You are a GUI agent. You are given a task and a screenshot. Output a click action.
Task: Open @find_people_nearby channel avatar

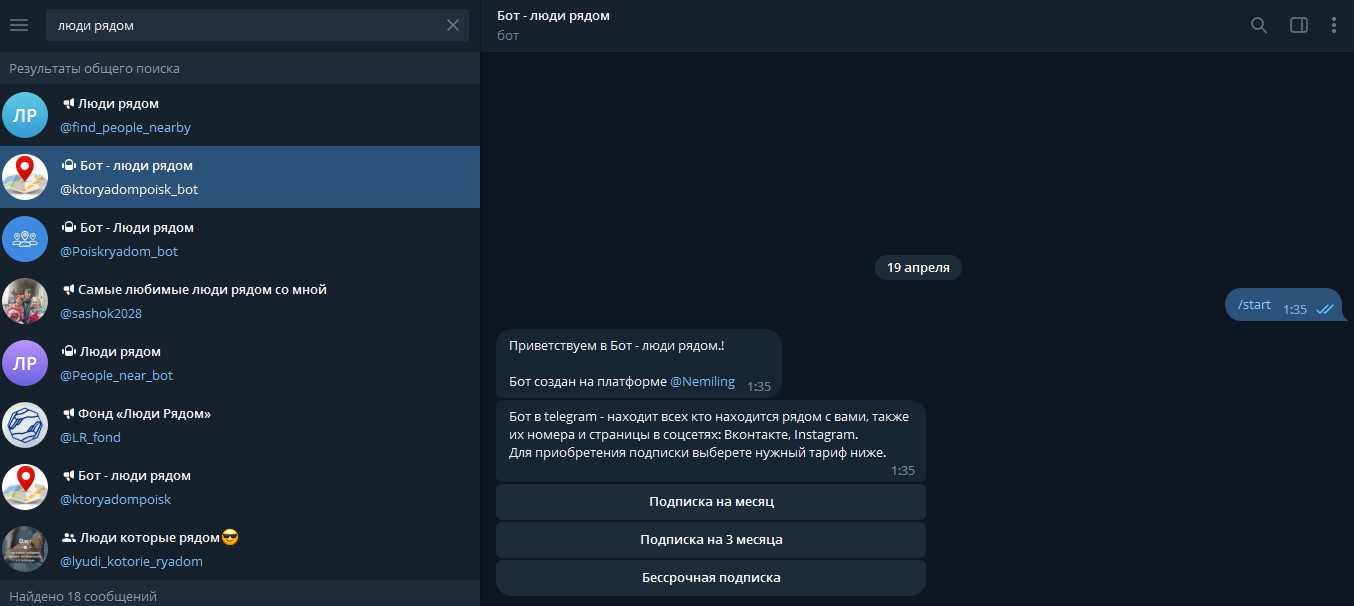[x=25, y=115]
